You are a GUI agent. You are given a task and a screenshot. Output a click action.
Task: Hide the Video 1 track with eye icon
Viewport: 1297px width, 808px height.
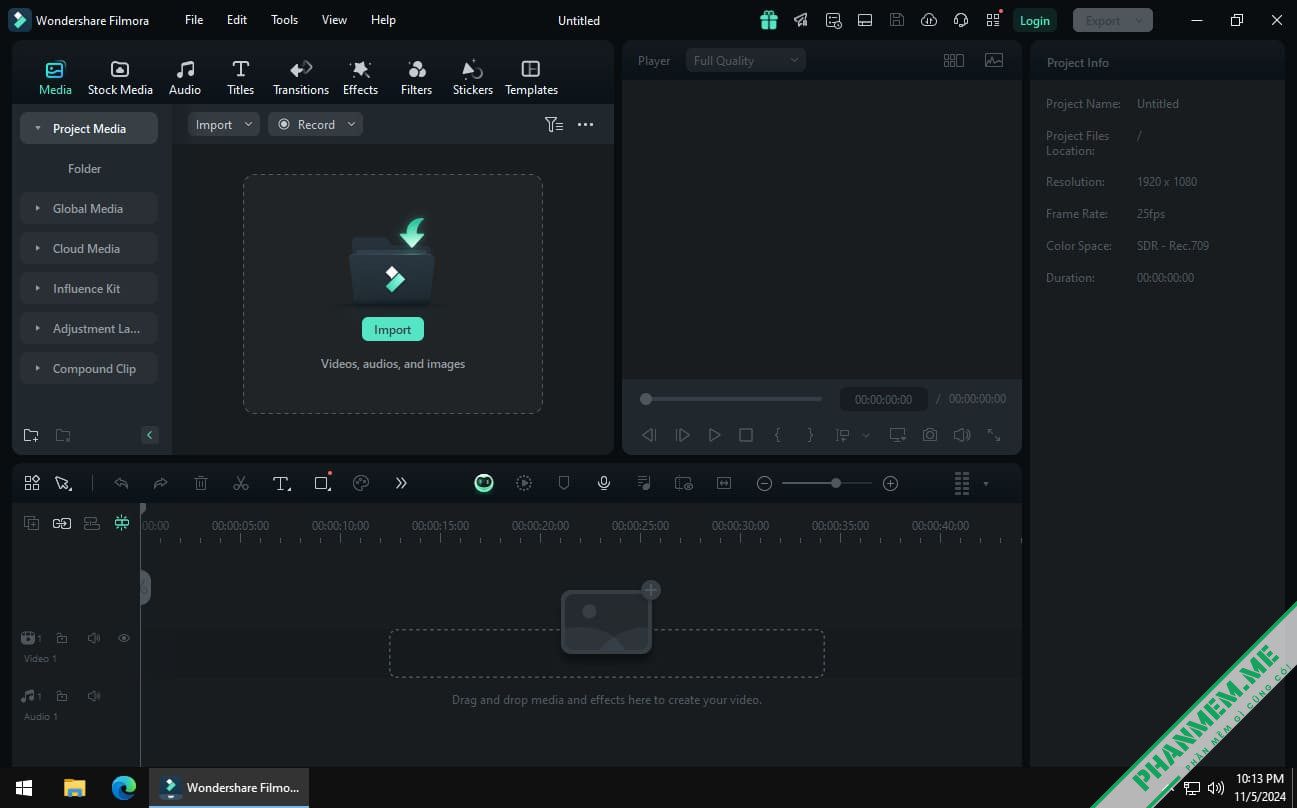(x=124, y=638)
